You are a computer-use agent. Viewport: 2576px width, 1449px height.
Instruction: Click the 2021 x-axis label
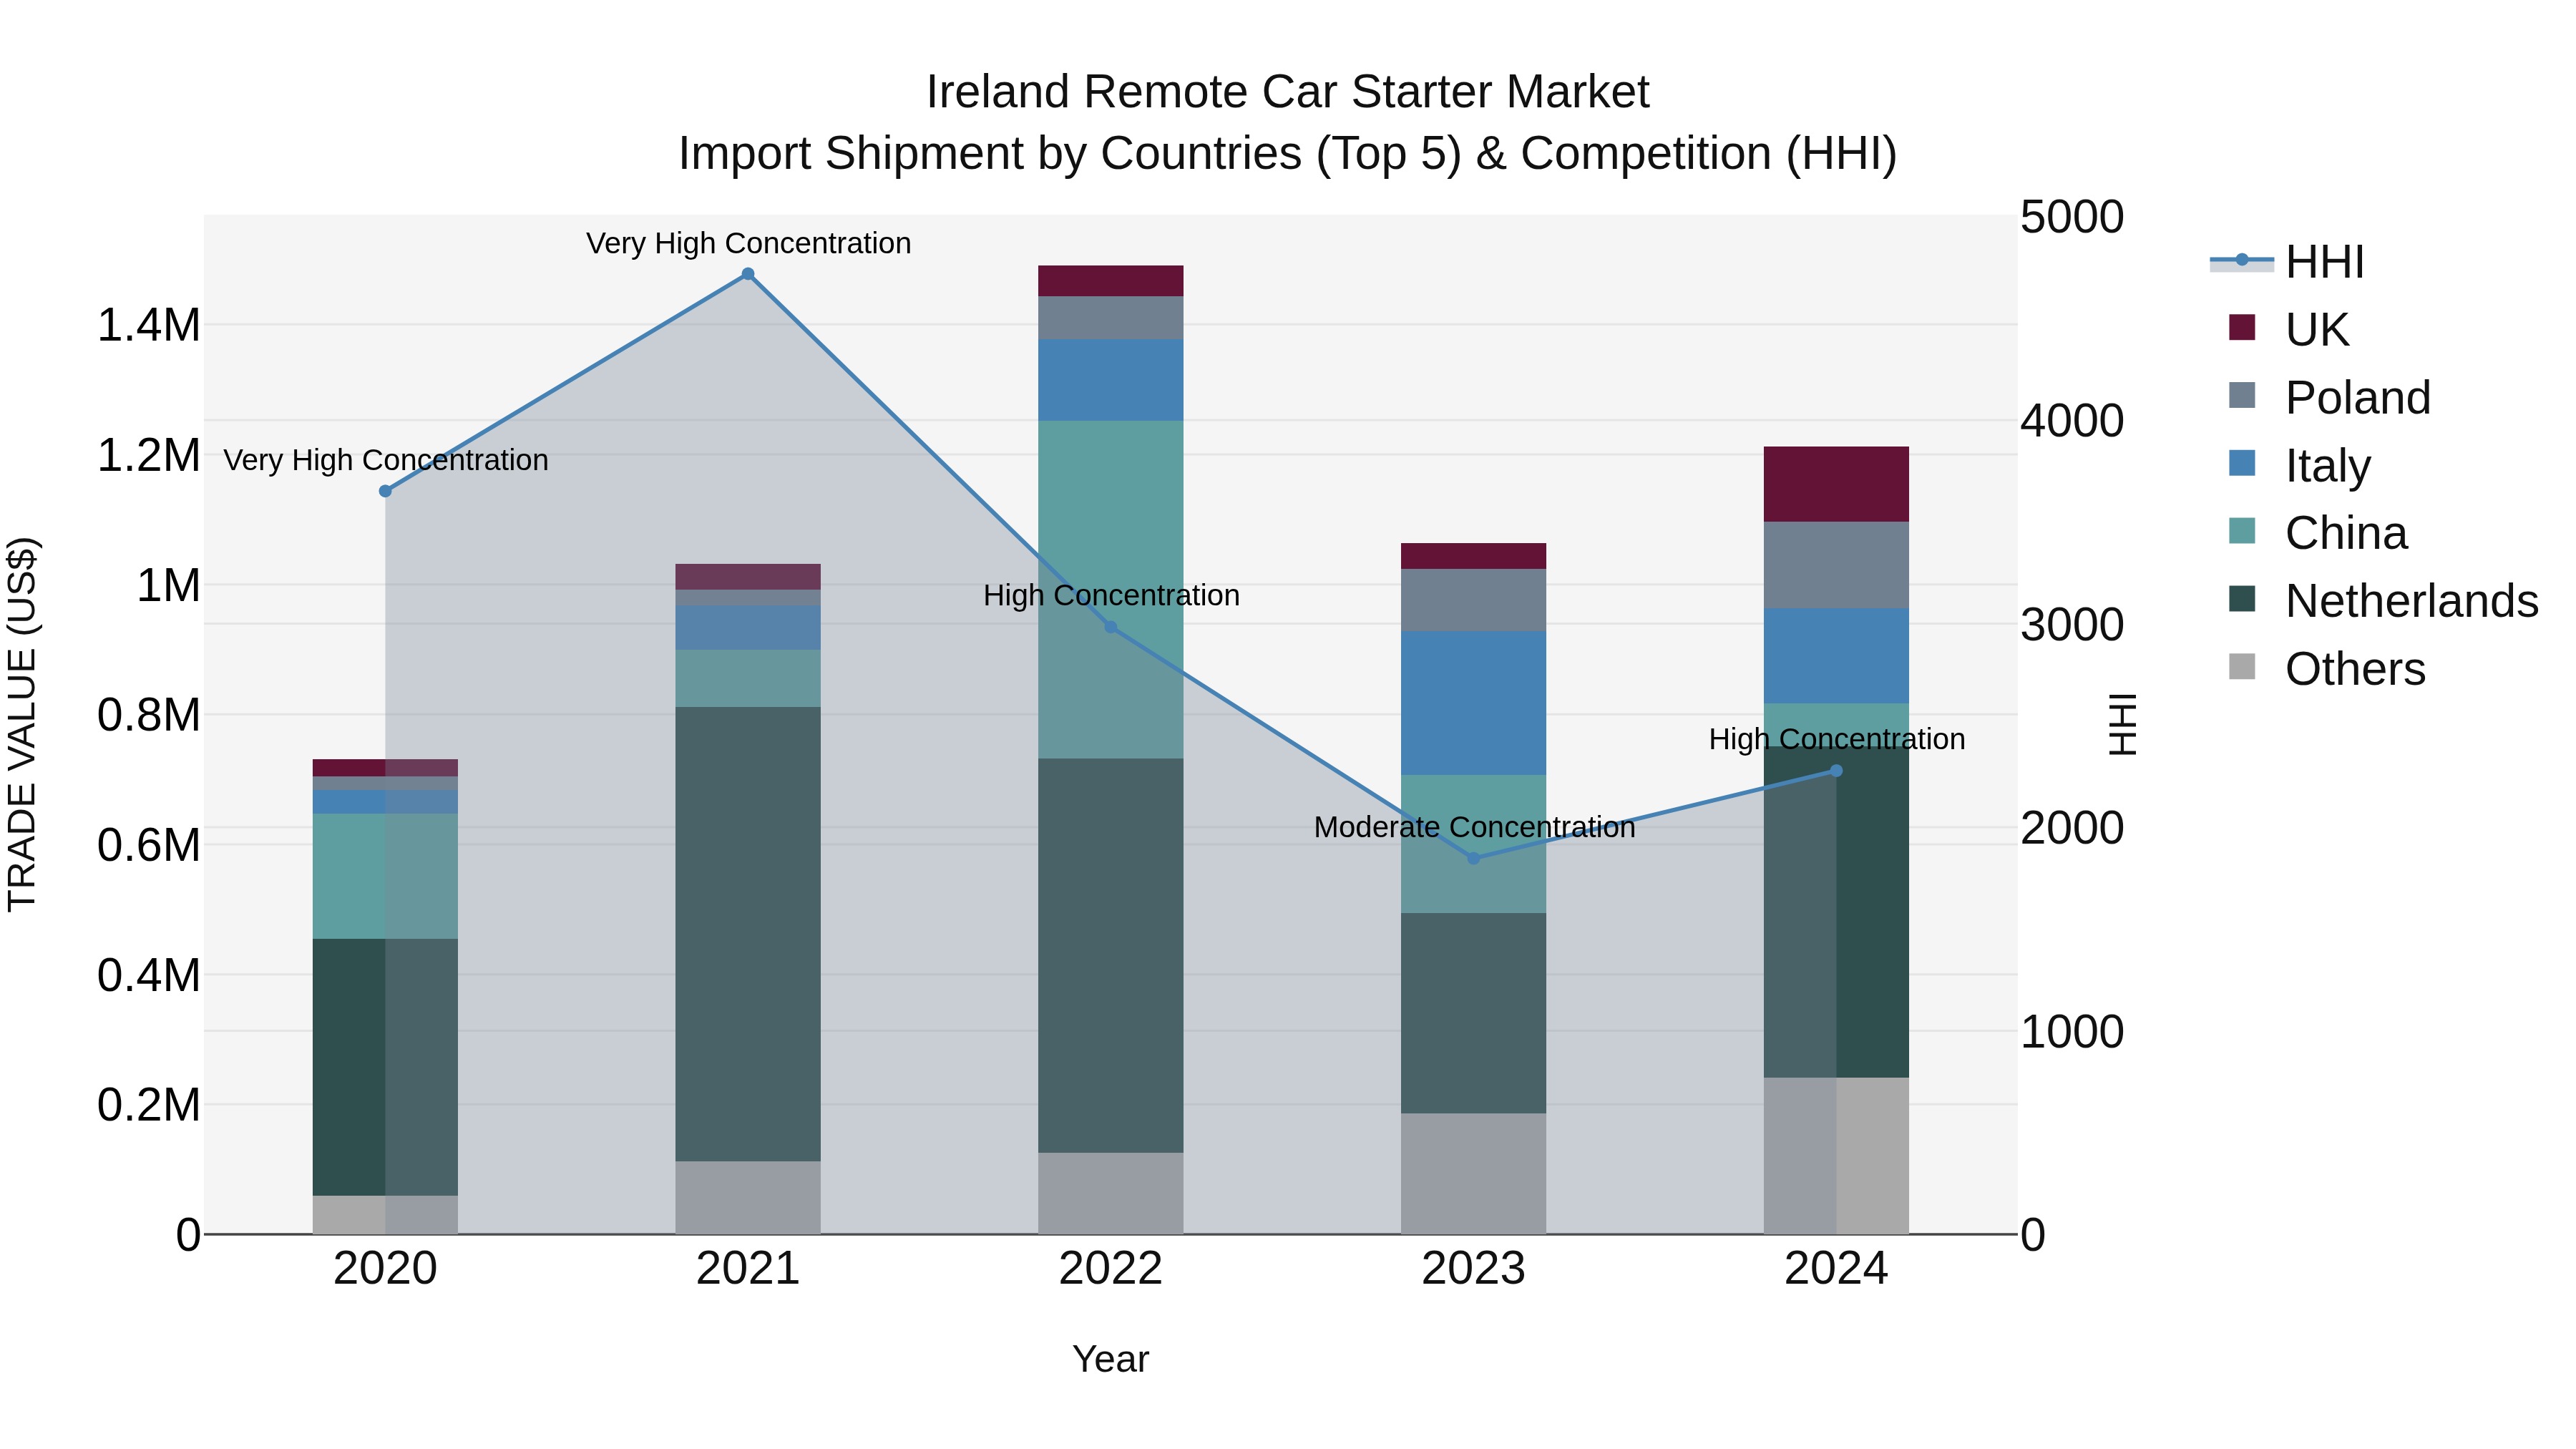[748, 1269]
